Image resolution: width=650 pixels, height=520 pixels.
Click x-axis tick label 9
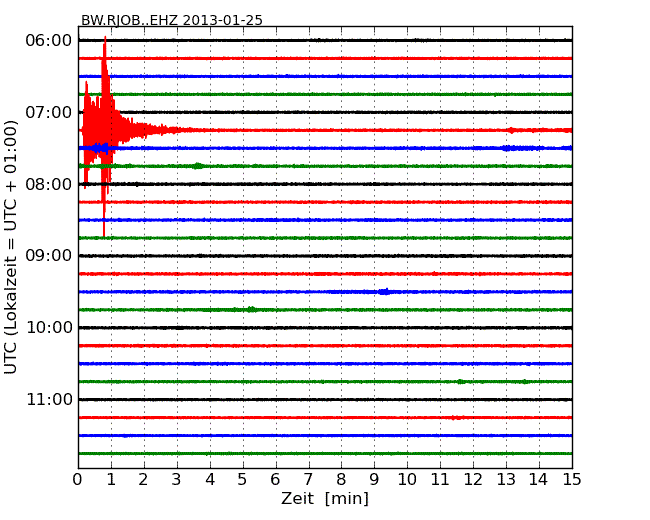pyautogui.click(x=374, y=480)
